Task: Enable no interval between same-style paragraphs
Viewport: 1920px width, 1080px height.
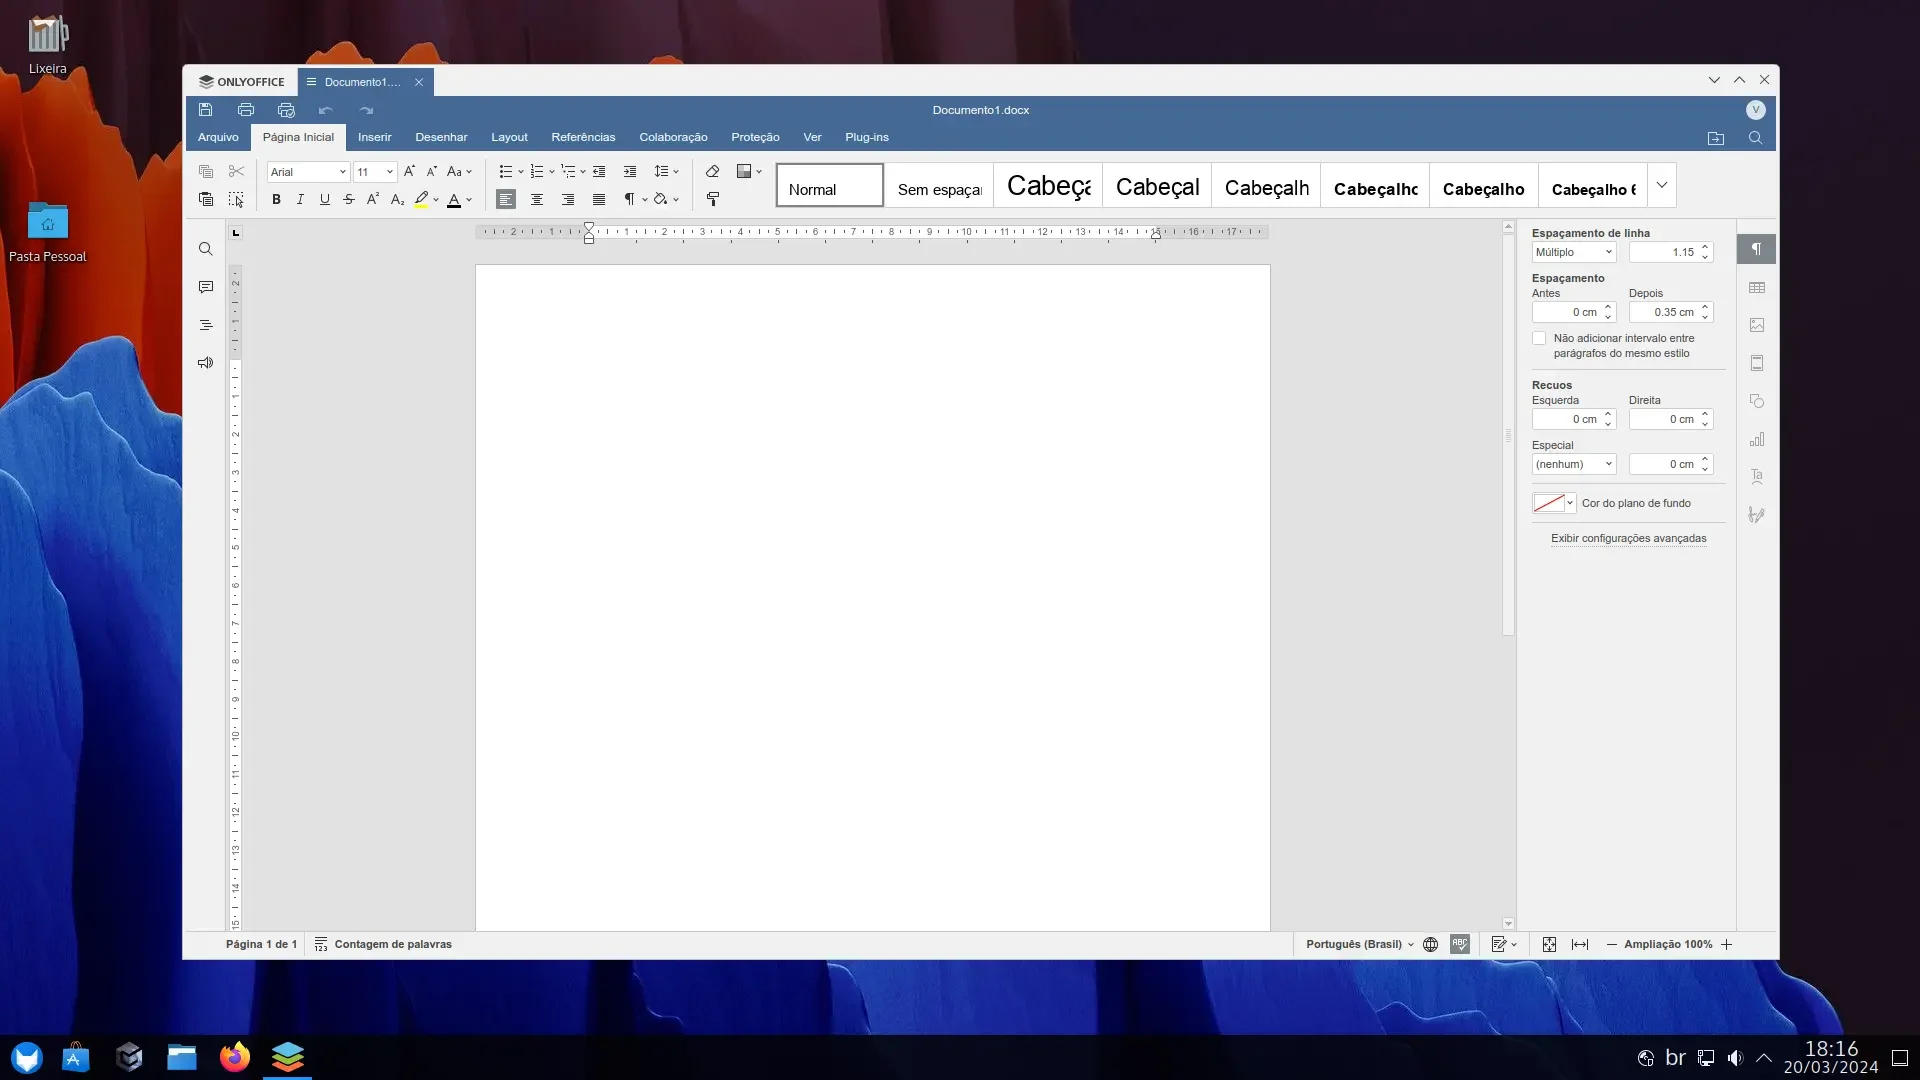Action: pos(1540,339)
